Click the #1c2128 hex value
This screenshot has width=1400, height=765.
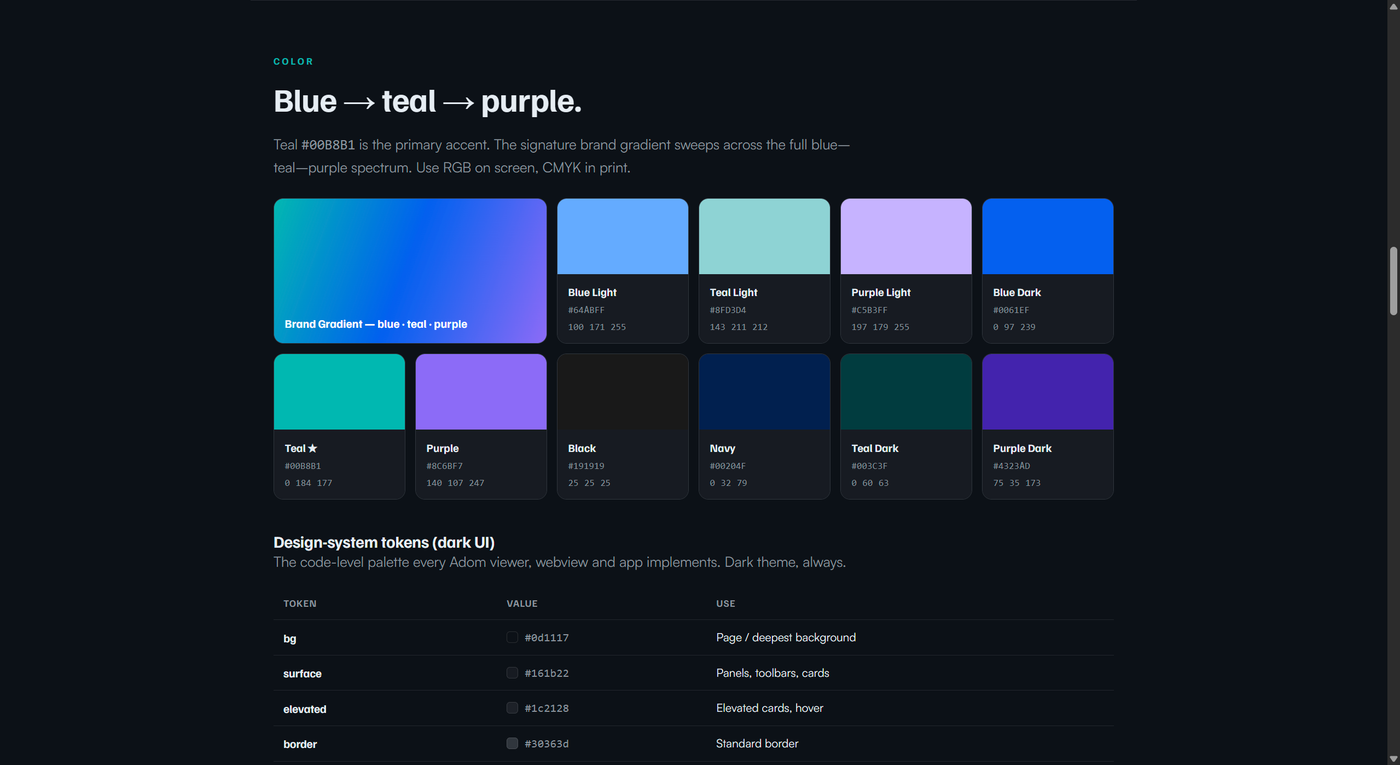[x=547, y=708]
